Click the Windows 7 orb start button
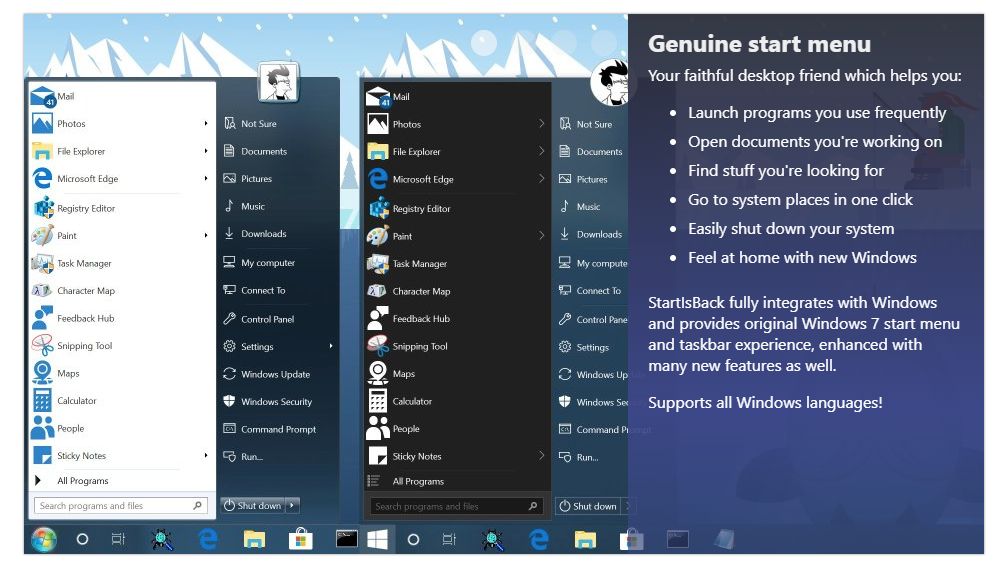The image size is (1002, 567). 43,540
